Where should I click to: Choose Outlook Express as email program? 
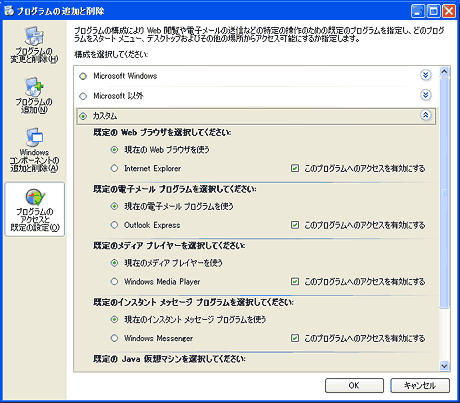pyautogui.click(x=114, y=225)
